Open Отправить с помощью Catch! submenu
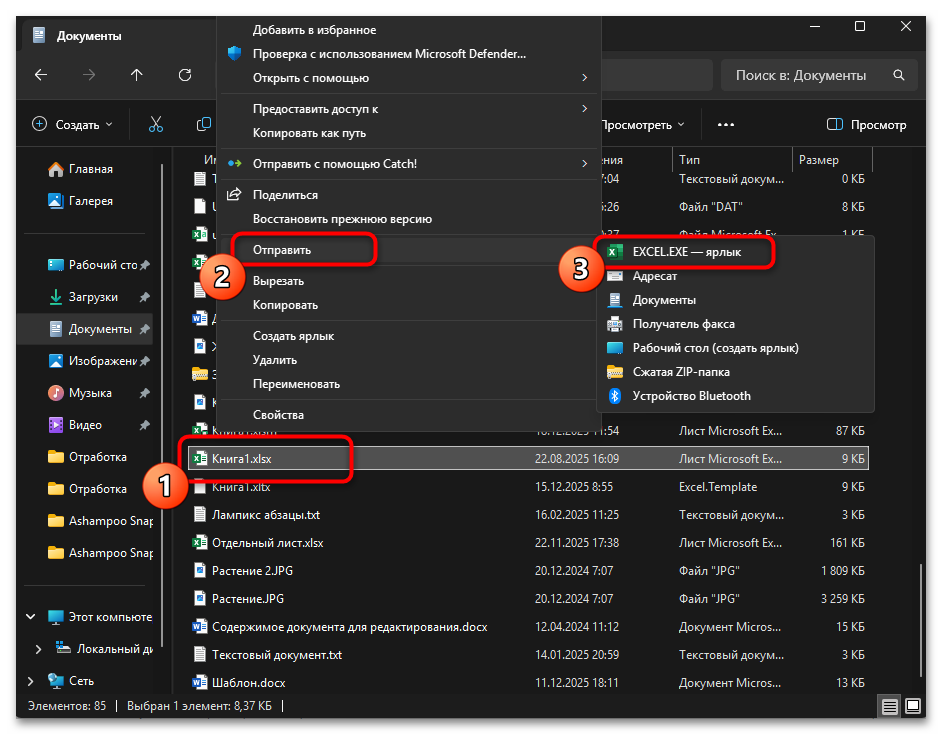The width and height of the screenshot is (942, 735). (409, 163)
